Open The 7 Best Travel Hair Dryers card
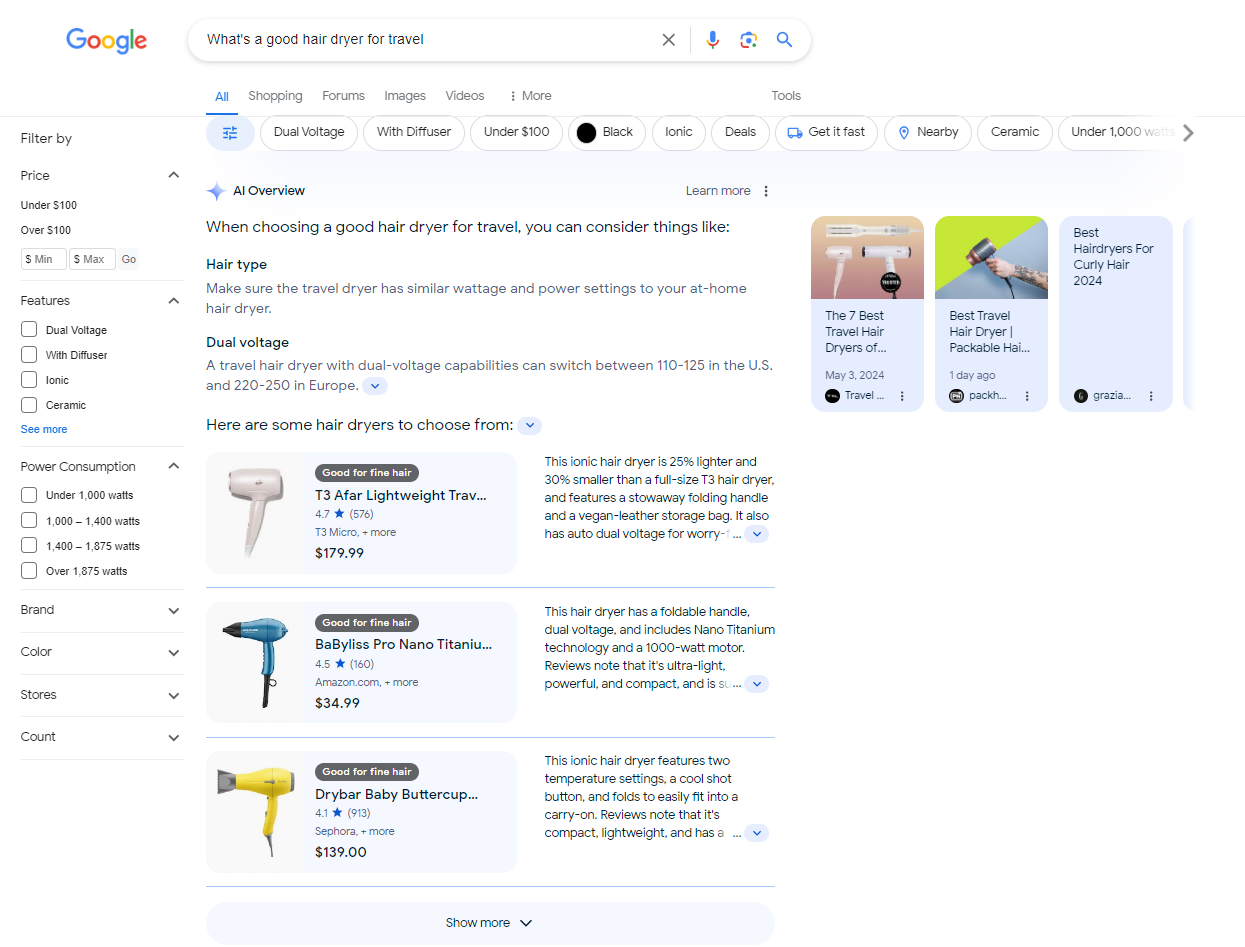The height and width of the screenshot is (947, 1245). (x=867, y=314)
